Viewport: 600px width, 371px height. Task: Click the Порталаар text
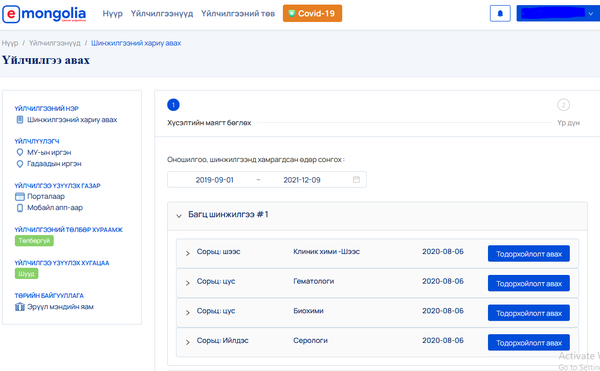[46, 196]
